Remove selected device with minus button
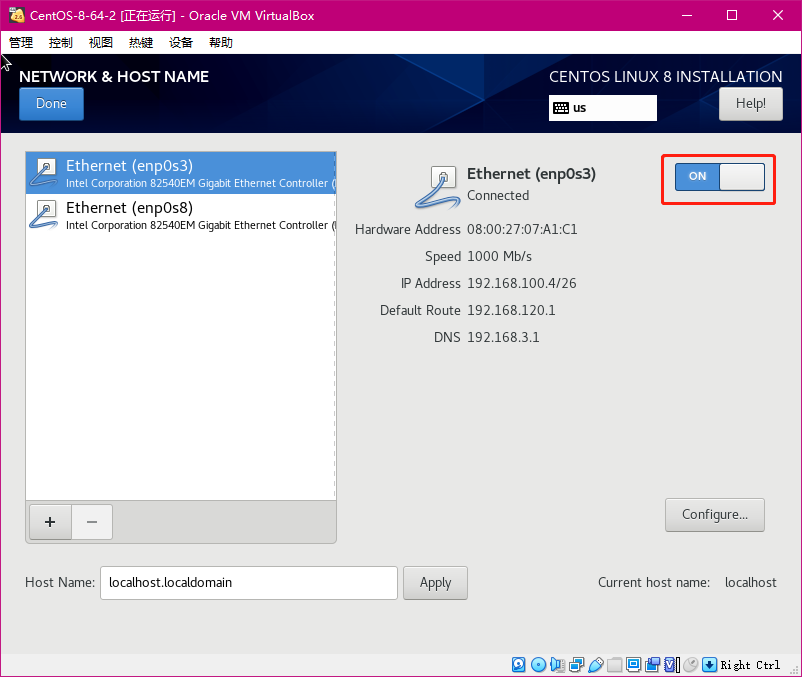Screen dimensions: 802x677 (92, 522)
